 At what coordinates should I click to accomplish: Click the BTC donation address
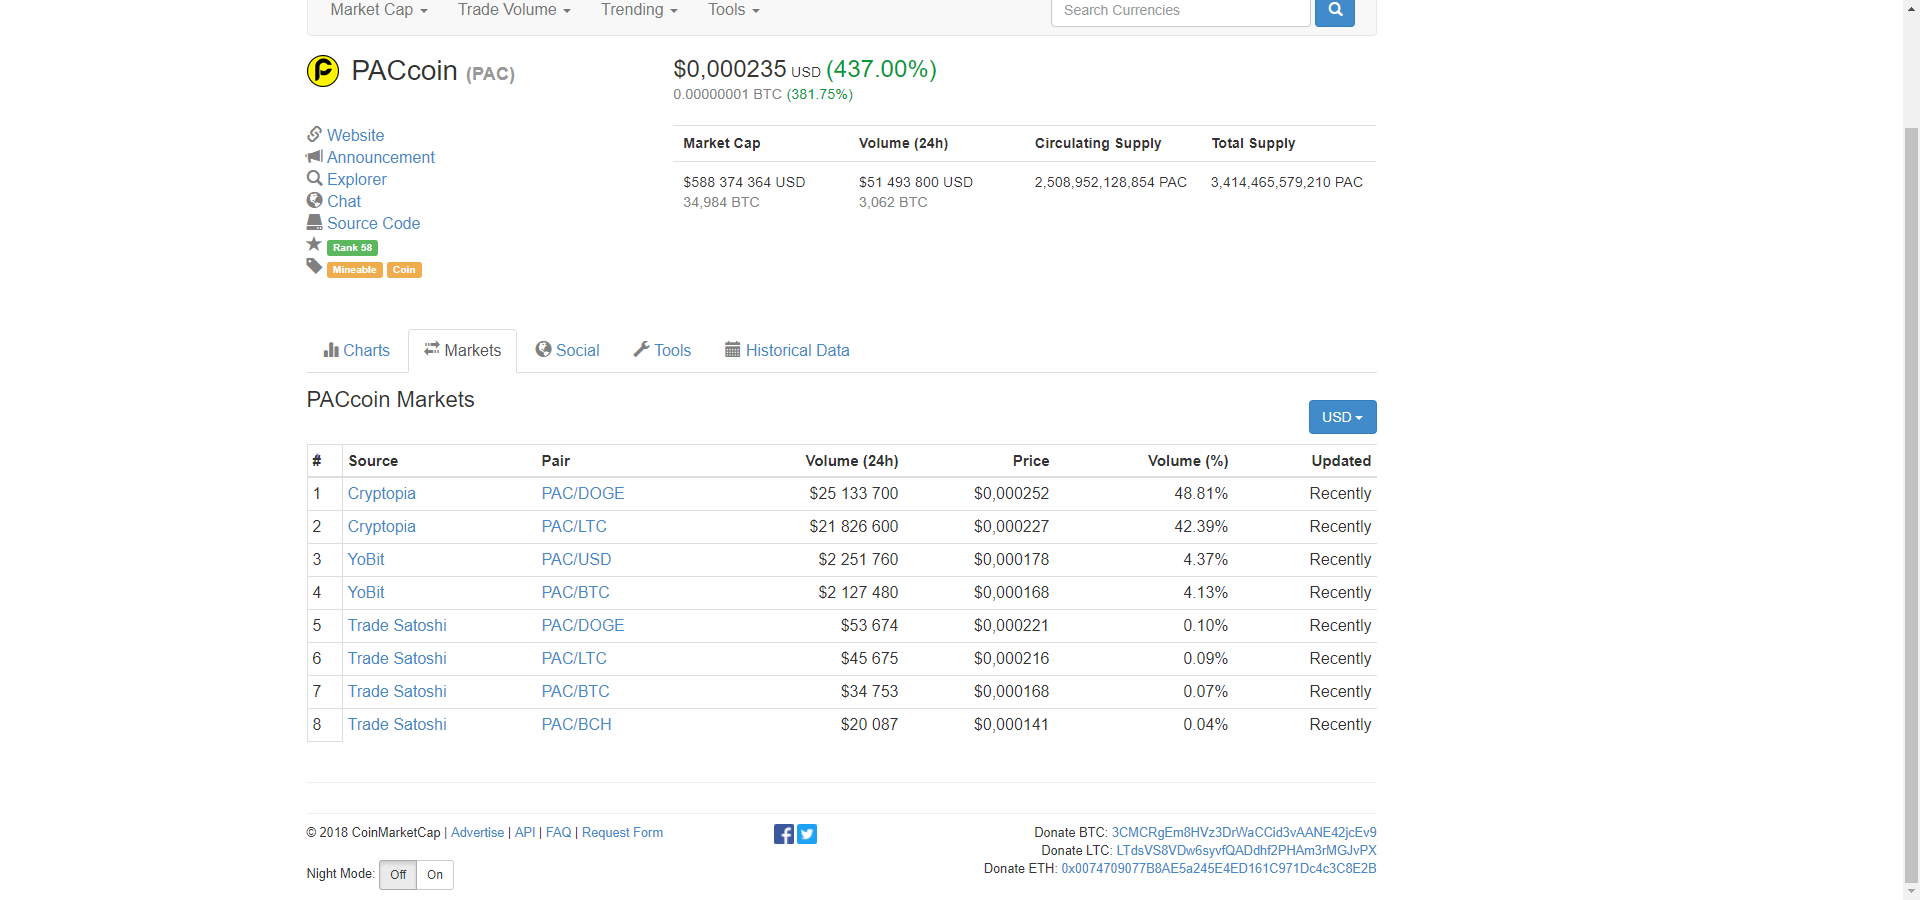(x=1244, y=833)
